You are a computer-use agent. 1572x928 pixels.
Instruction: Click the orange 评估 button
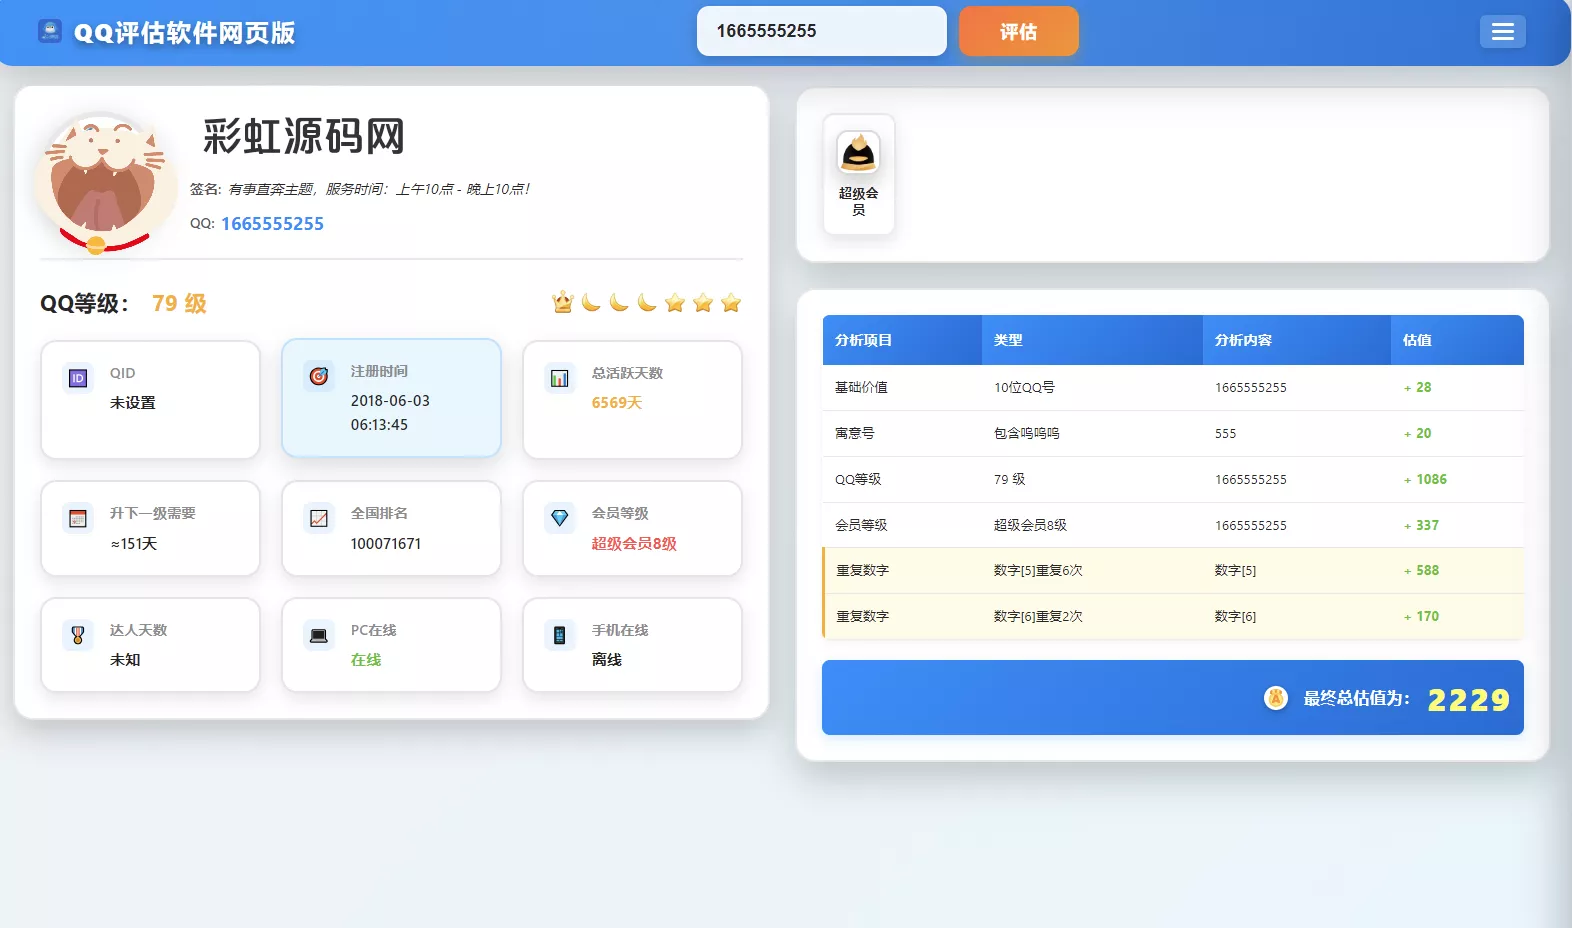pyautogui.click(x=1018, y=32)
